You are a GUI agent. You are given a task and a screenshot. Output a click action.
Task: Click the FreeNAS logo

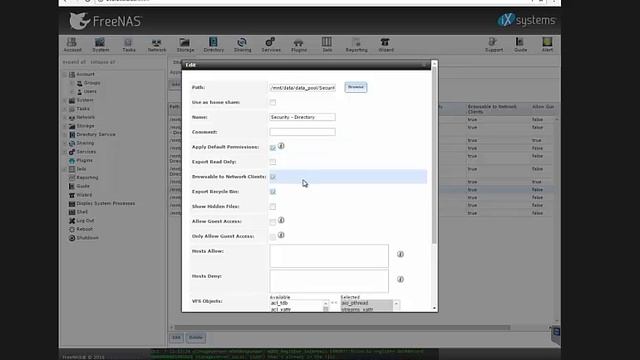click(105, 21)
